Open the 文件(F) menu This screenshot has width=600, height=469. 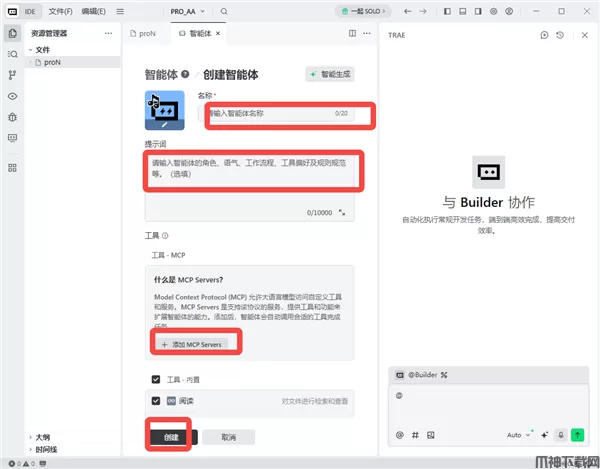(x=60, y=11)
